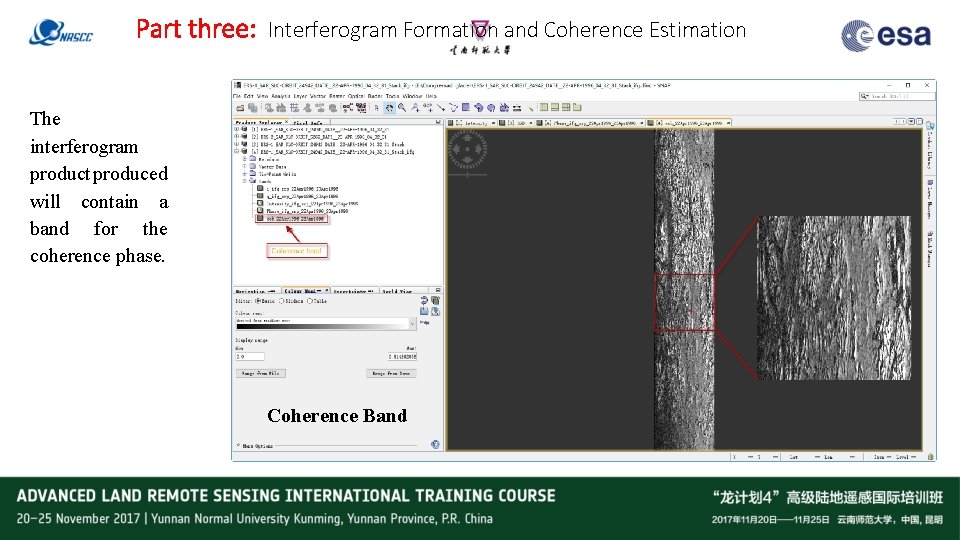
Task: Minimize the Product Explorer panel
Action: click(438, 122)
